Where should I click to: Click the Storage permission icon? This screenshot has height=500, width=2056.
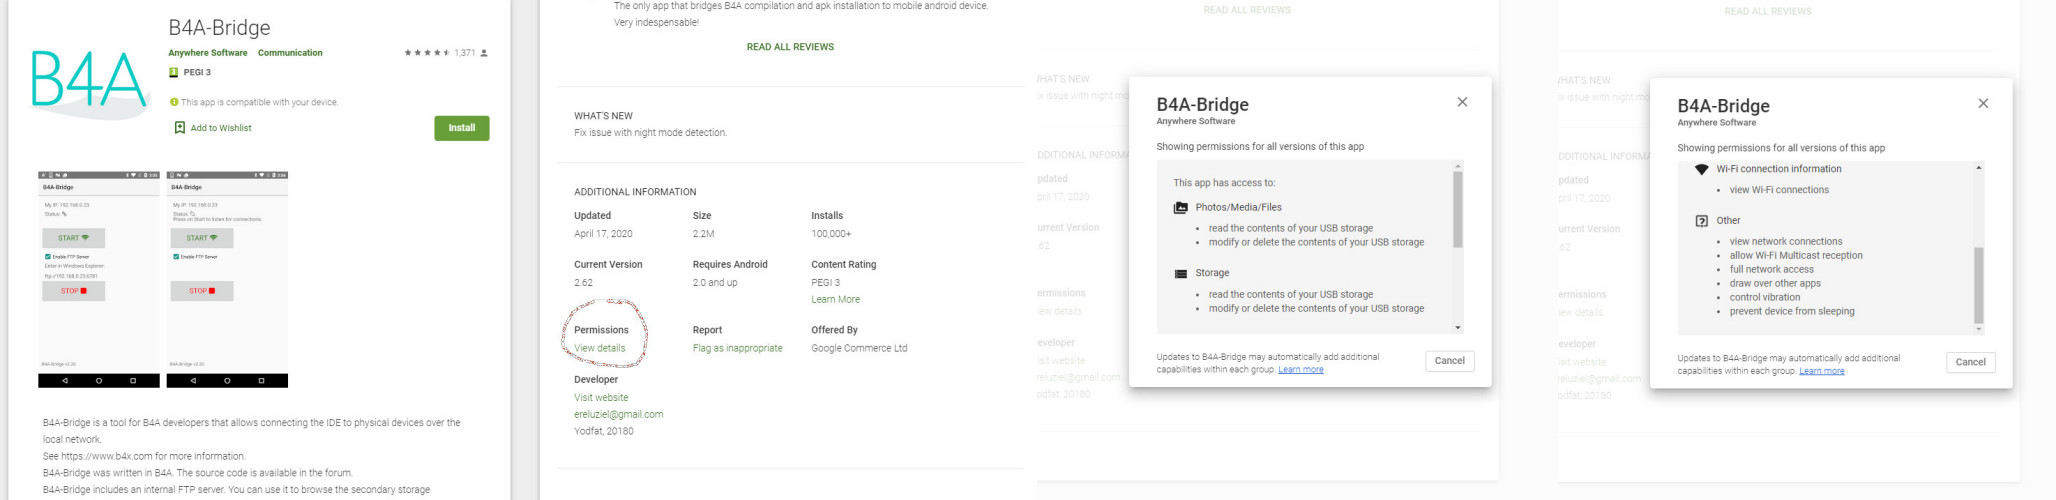1181,273
